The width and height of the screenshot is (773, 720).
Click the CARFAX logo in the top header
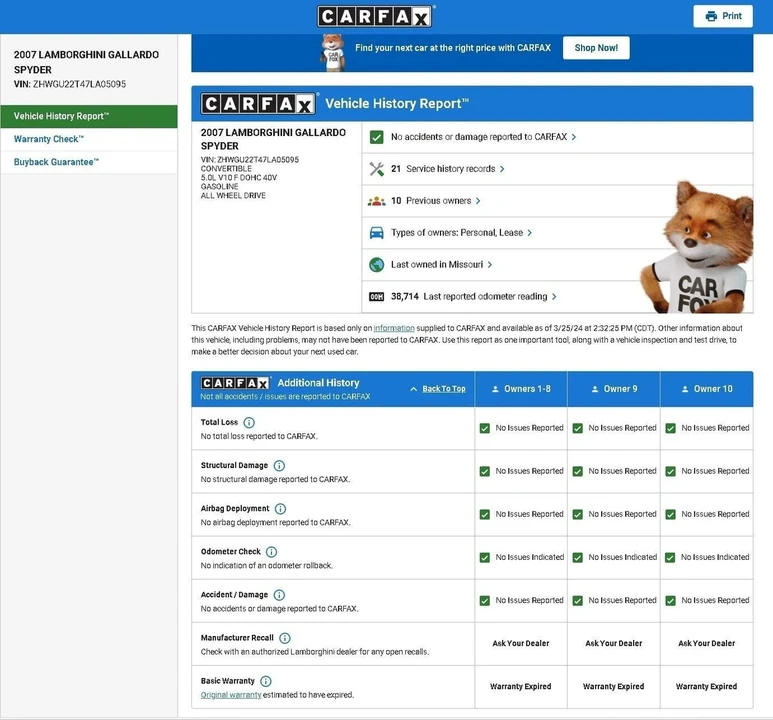point(375,16)
